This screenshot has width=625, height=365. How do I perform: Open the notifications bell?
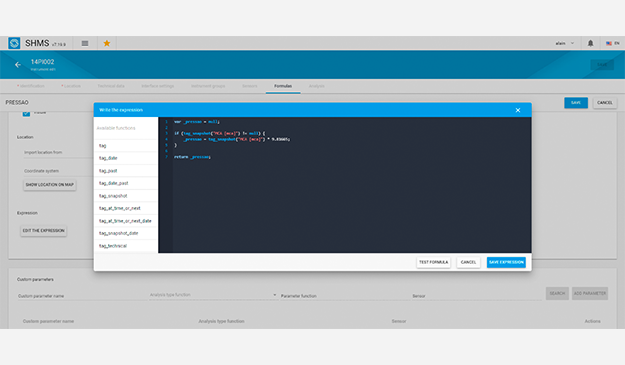click(x=590, y=43)
